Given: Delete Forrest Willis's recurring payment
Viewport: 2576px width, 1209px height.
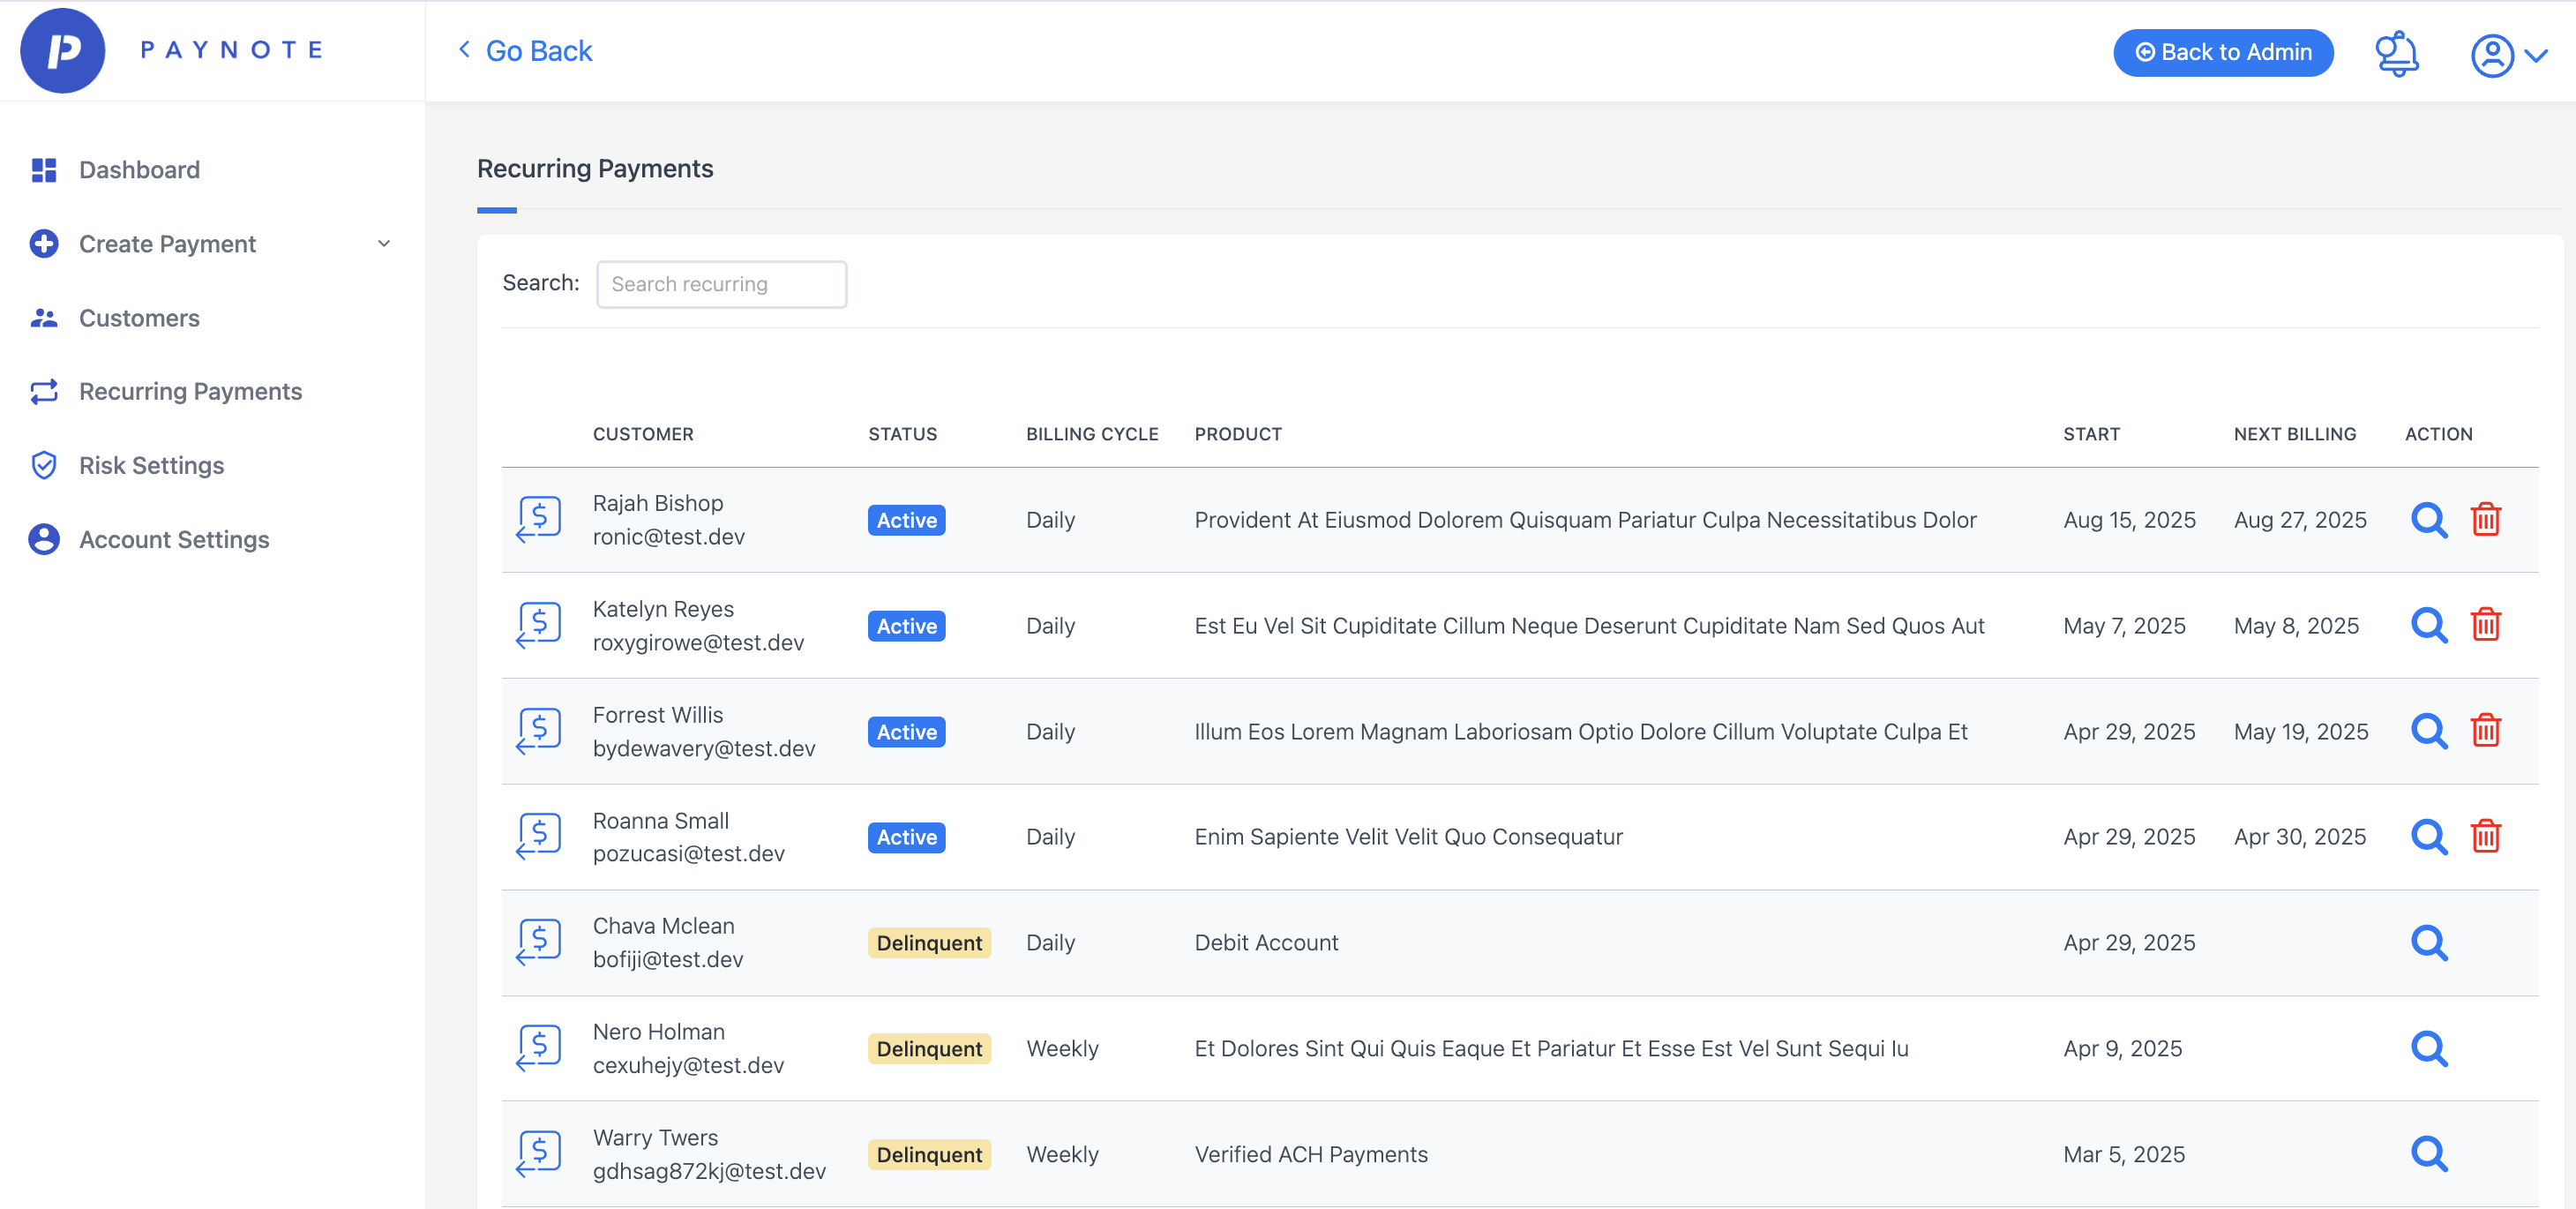Looking at the screenshot, I should [x=2486, y=732].
